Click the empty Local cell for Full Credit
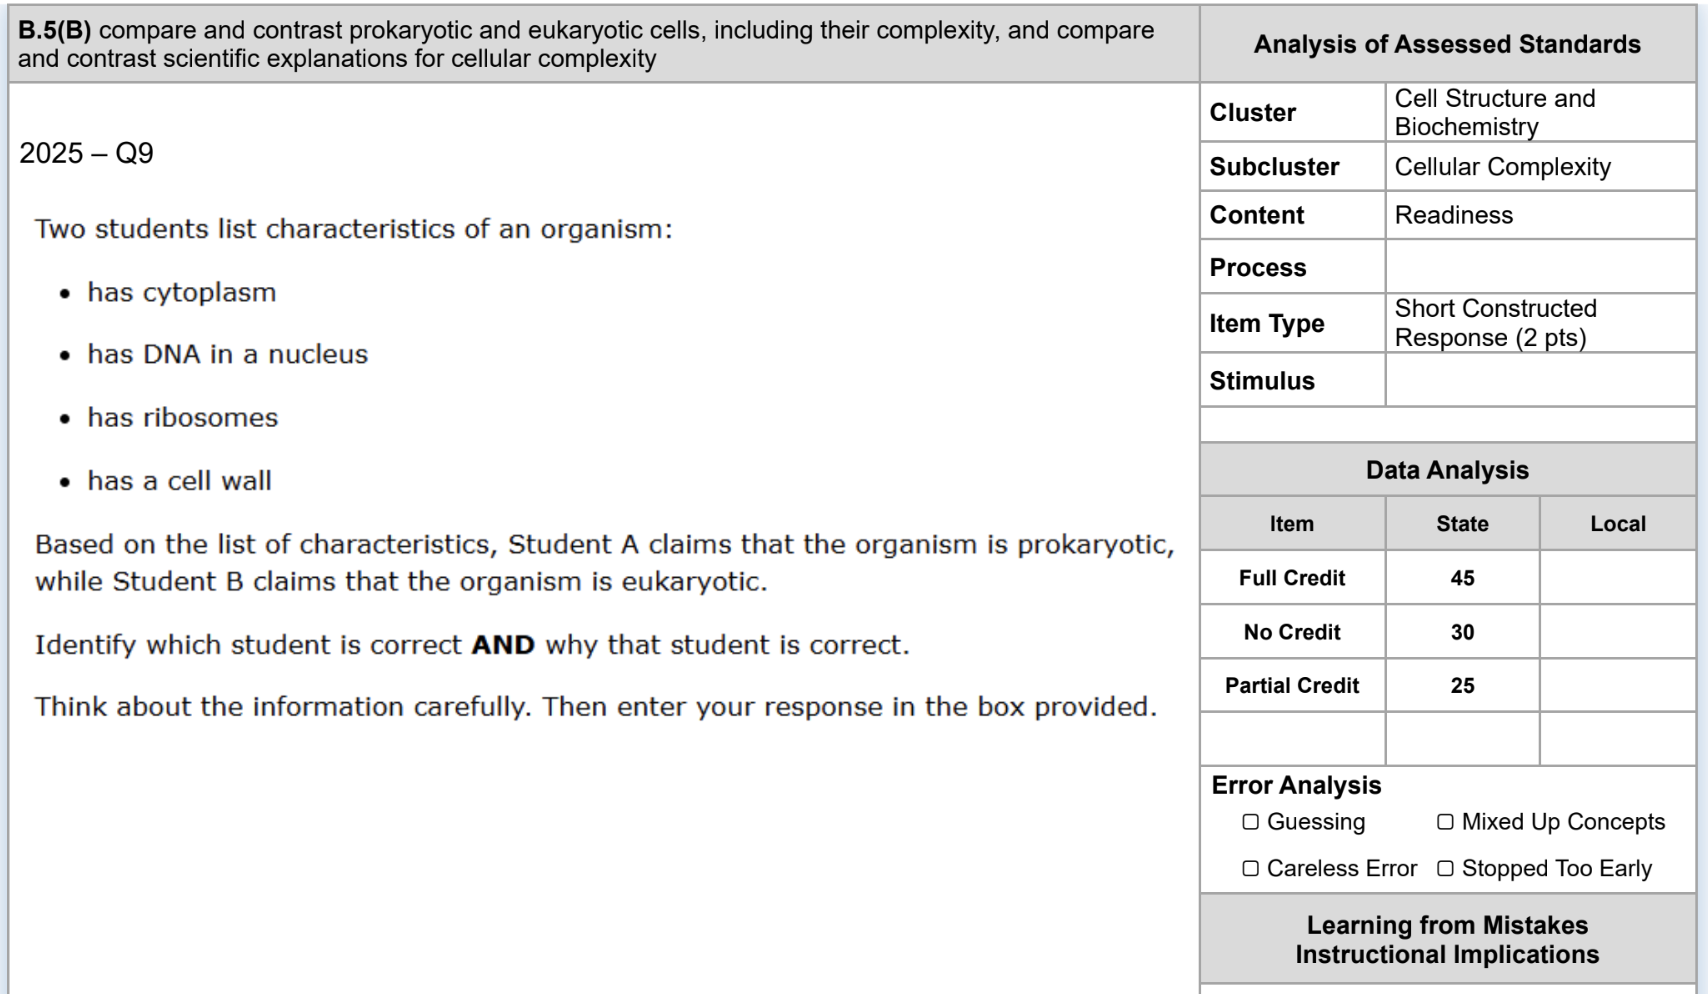The height and width of the screenshot is (994, 1708). click(x=1617, y=578)
